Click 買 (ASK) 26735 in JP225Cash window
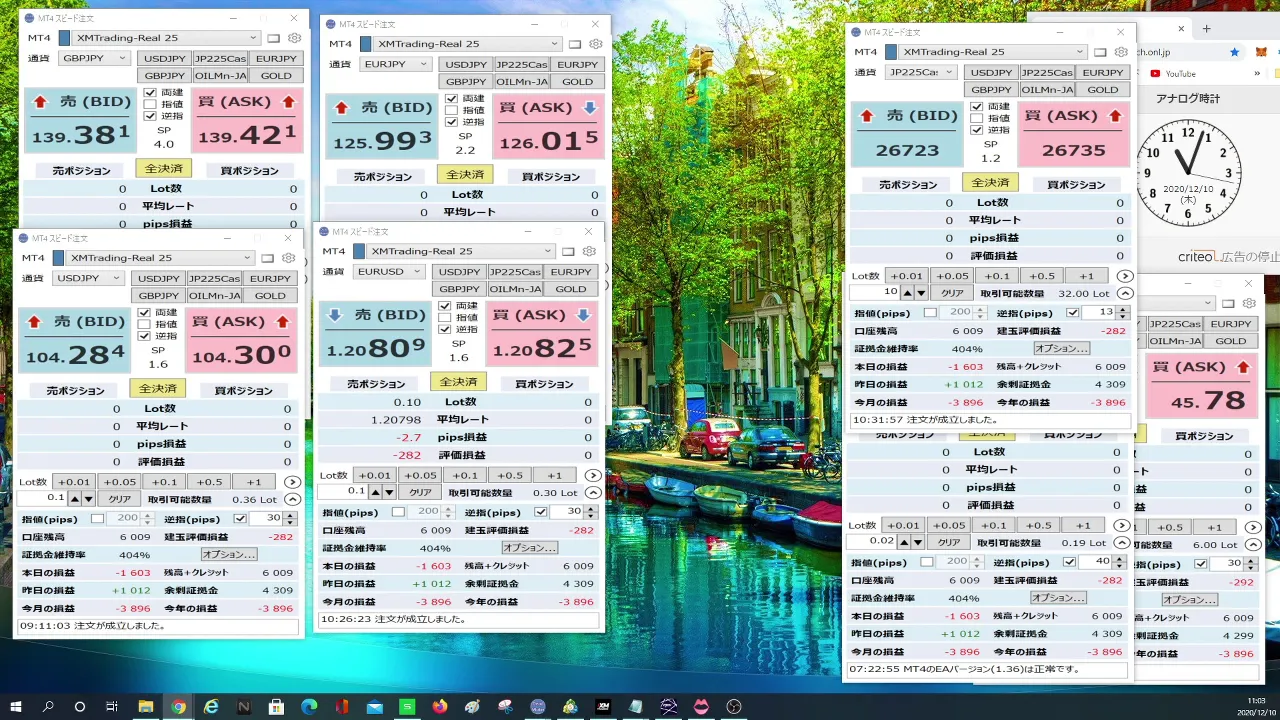The image size is (1280, 720). coord(1076,134)
